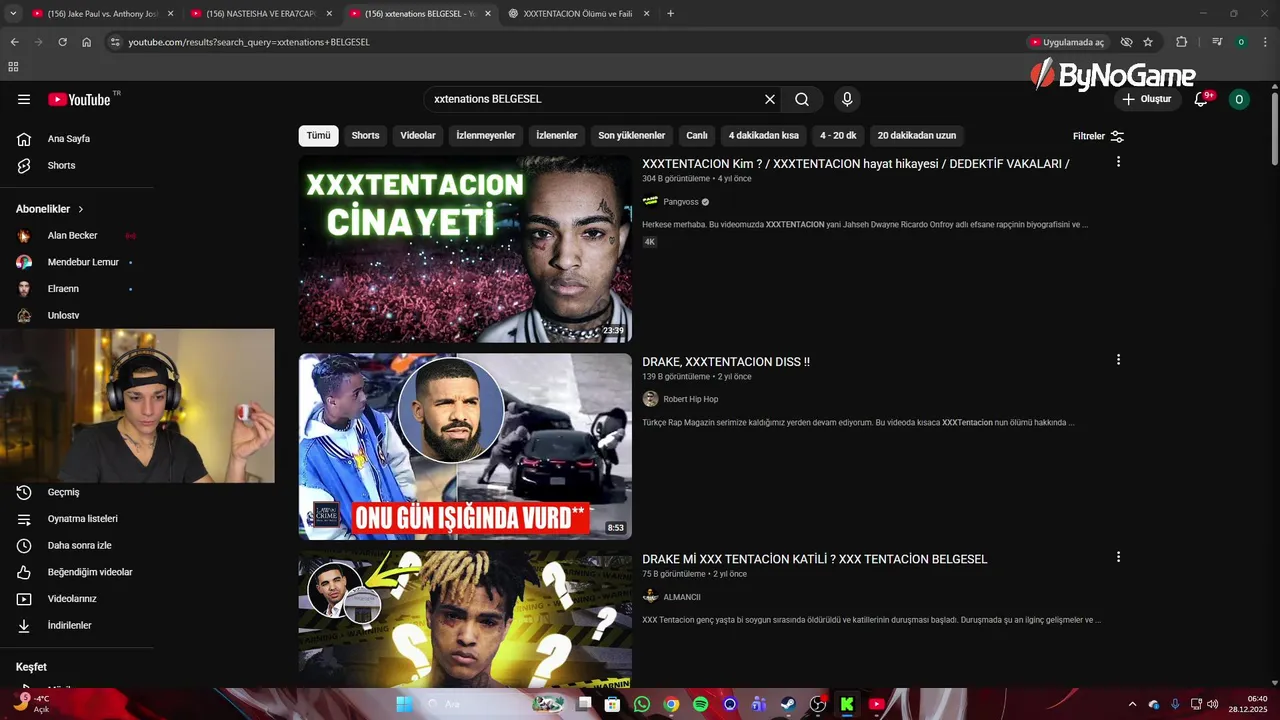The width and height of the screenshot is (1280, 720).
Task: Open Kick app from the taskbar
Action: pyautogui.click(x=847, y=704)
